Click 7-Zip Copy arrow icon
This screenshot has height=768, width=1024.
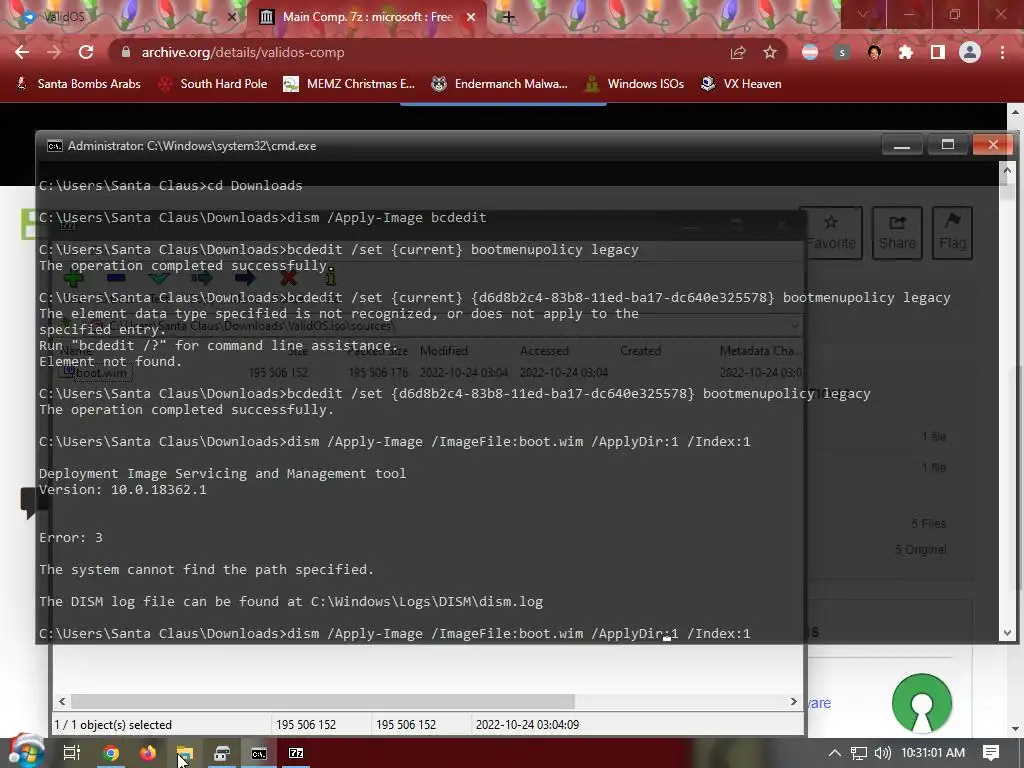202,279
